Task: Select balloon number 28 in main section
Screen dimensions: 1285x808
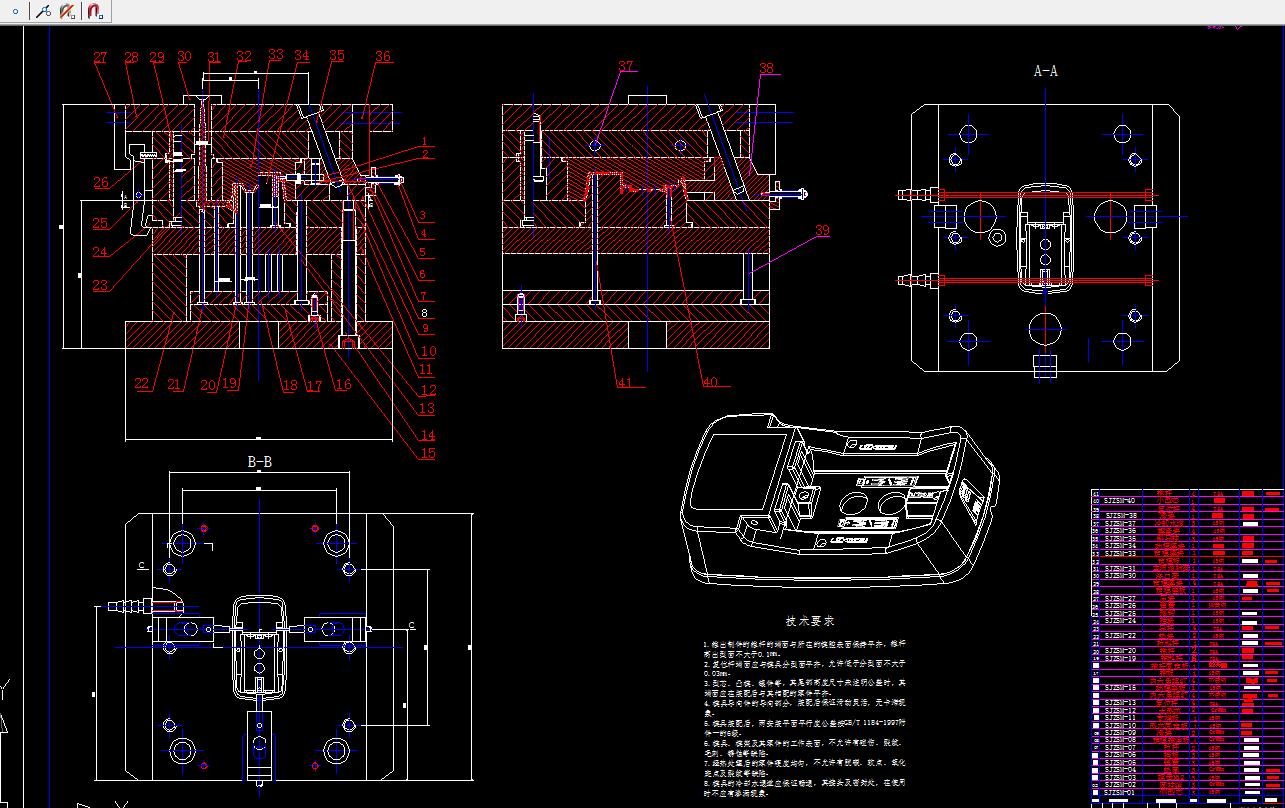Action: (131, 58)
